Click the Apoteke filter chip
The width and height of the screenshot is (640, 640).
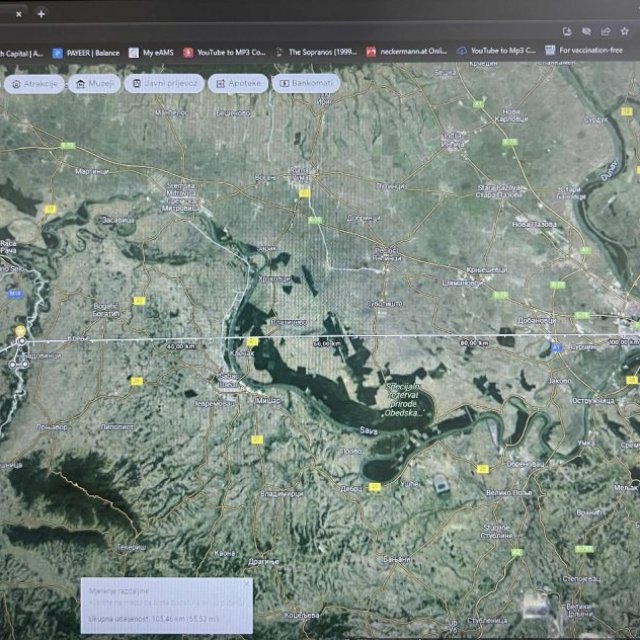click(x=238, y=83)
